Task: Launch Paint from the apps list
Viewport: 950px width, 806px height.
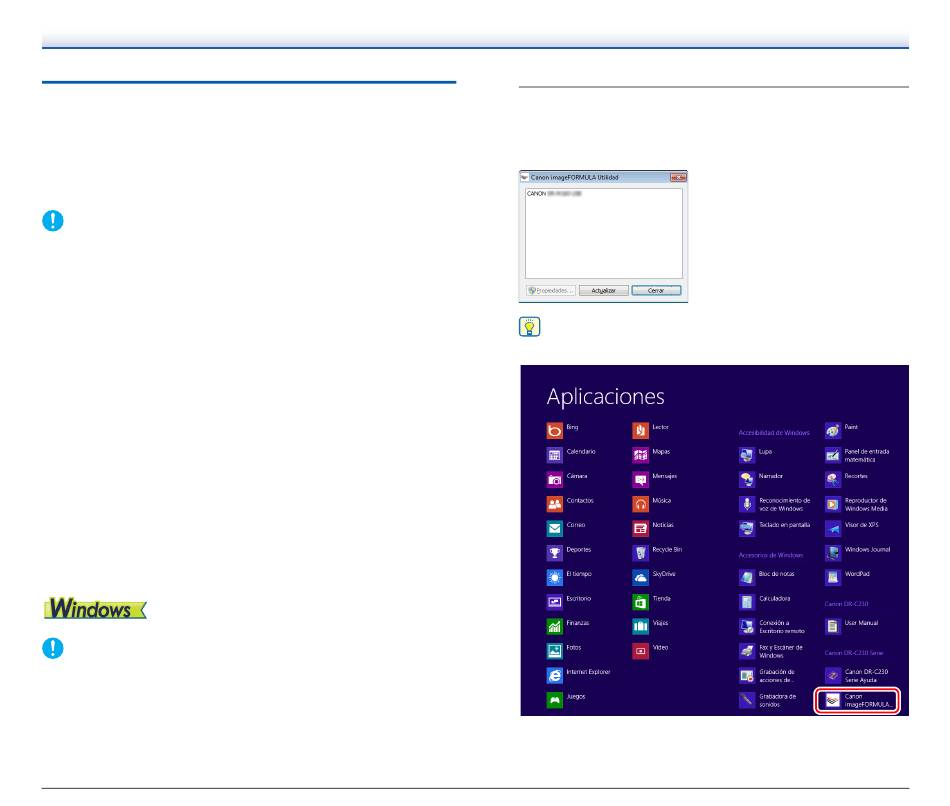Action: [842, 430]
